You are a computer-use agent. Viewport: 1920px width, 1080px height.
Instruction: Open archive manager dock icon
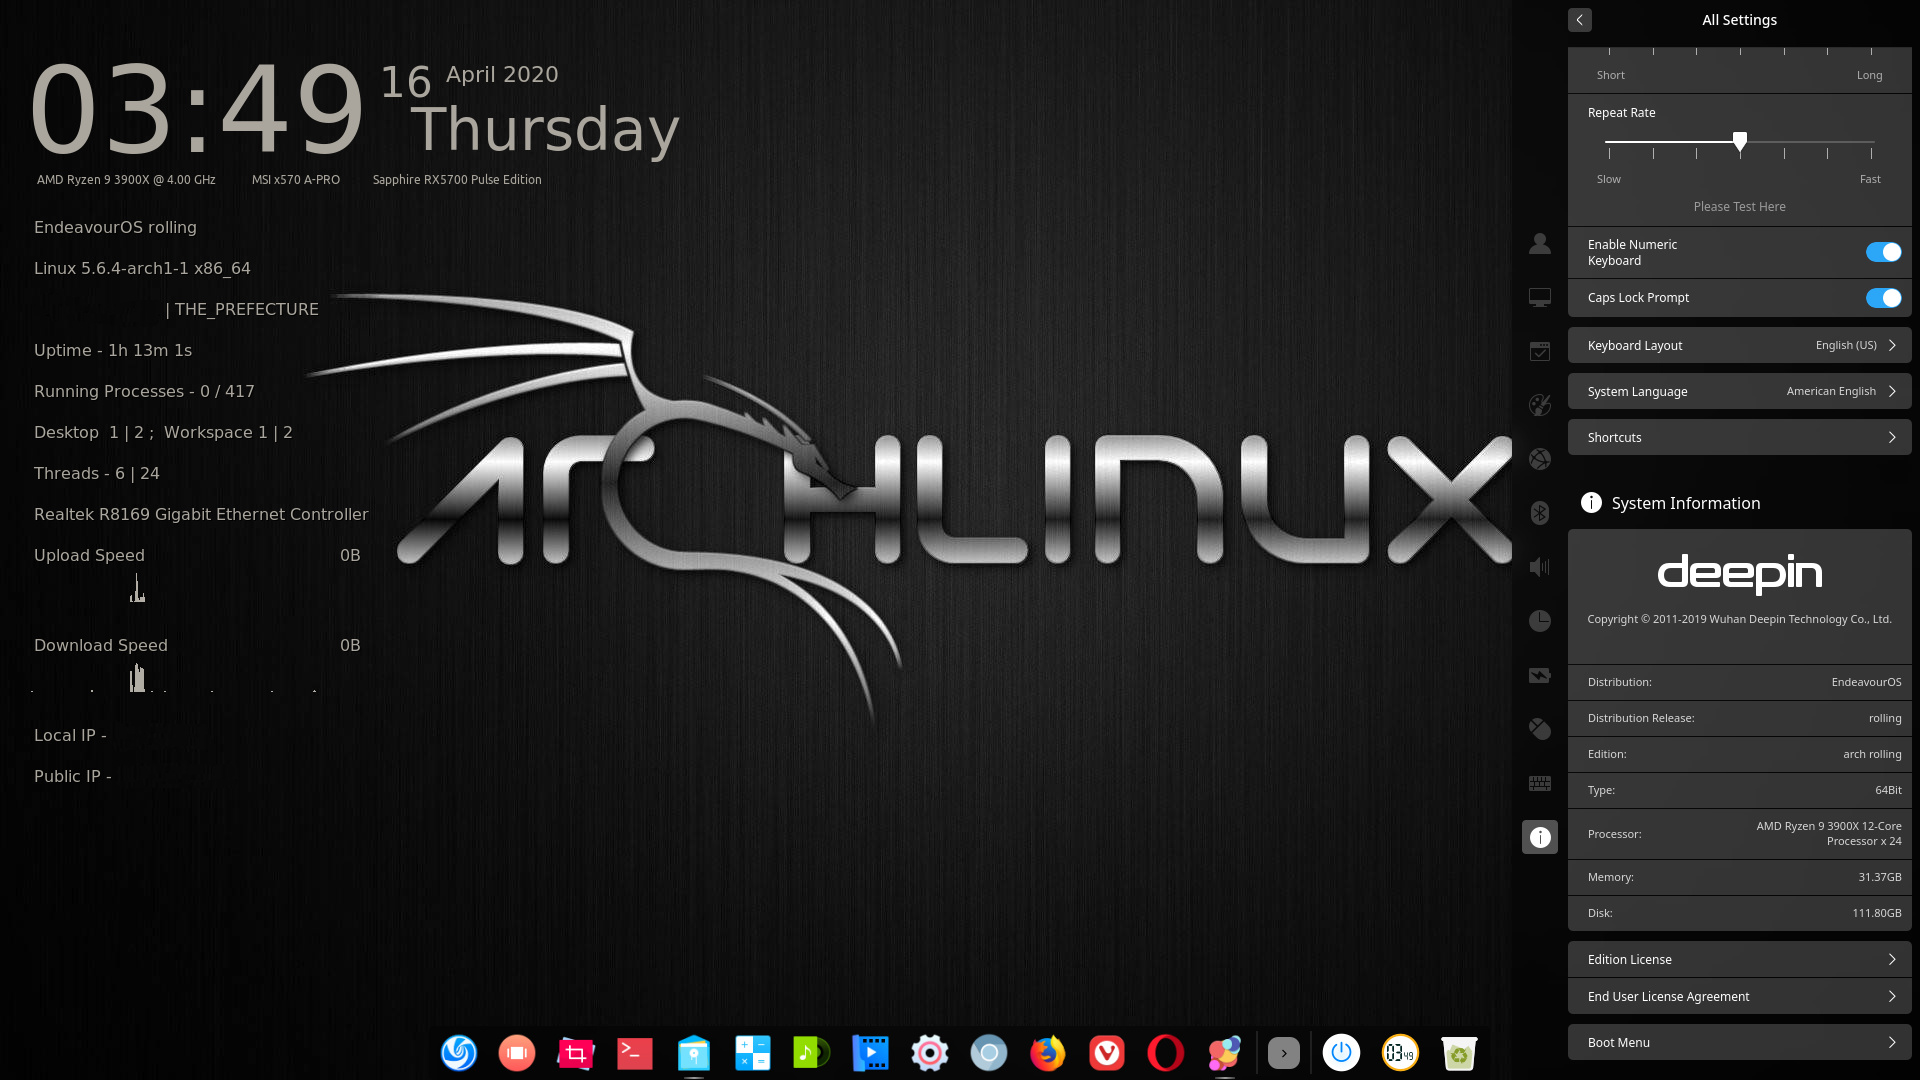694,1053
